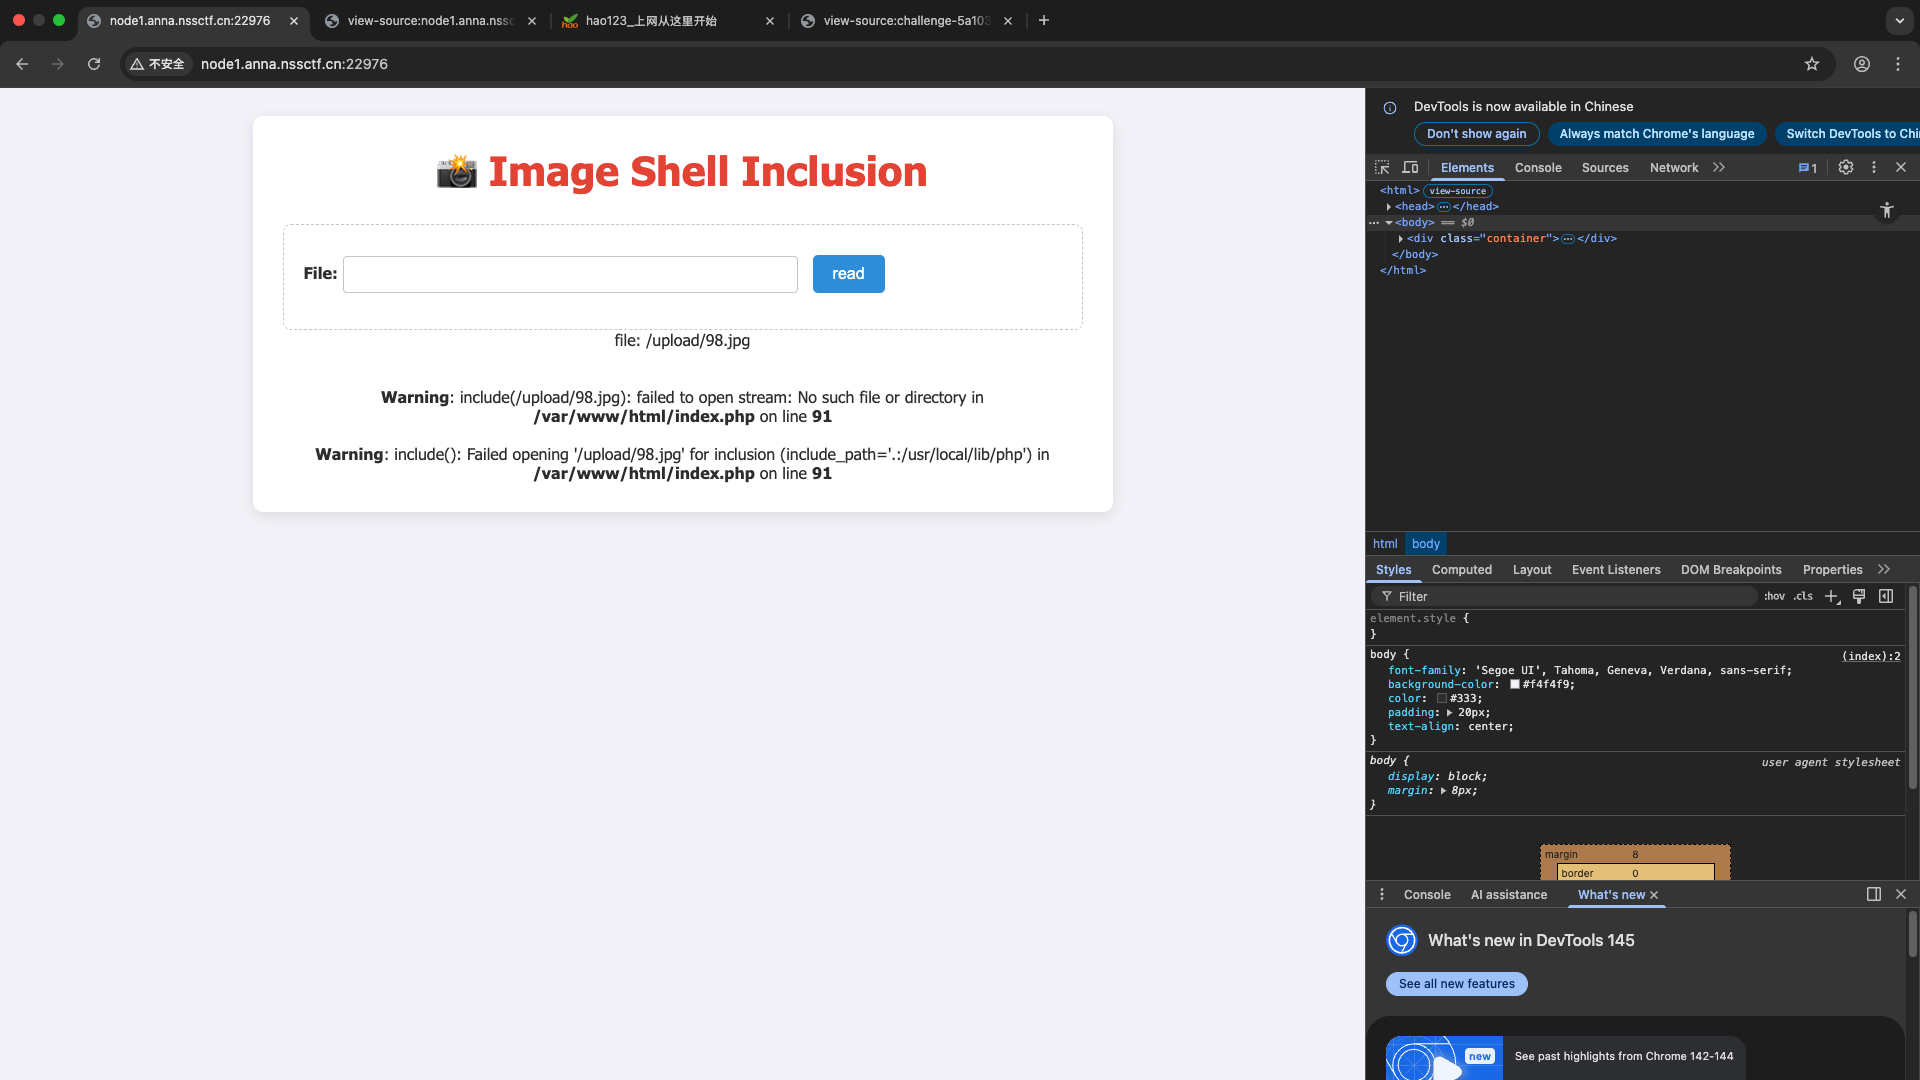The width and height of the screenshot is (1920, 1080).
Task: Open the Computed styles tab
Action: pyautogui.click(x=1462, y=570)
